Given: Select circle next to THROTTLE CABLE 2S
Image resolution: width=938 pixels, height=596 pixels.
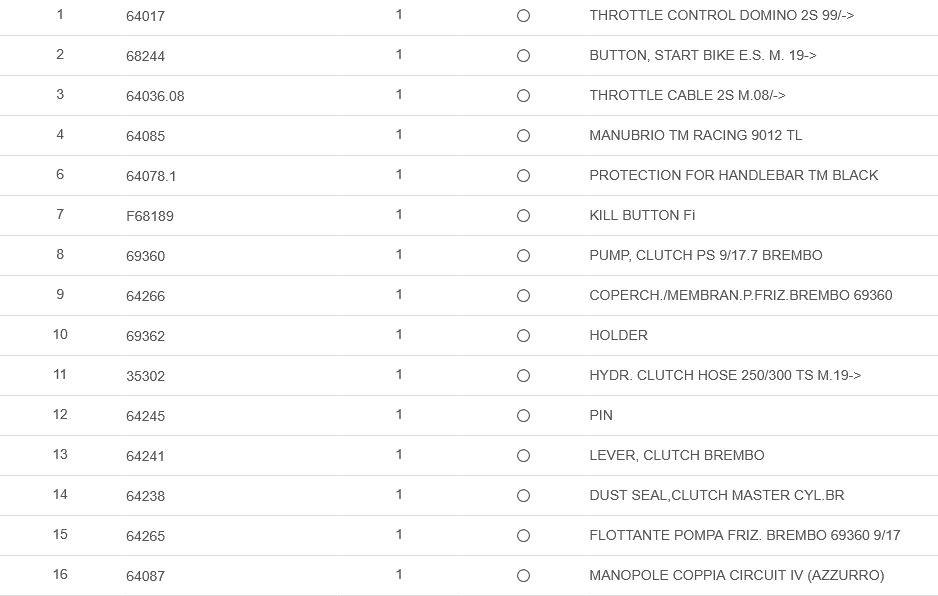Looking at the screenshot, I should [523, 96].
